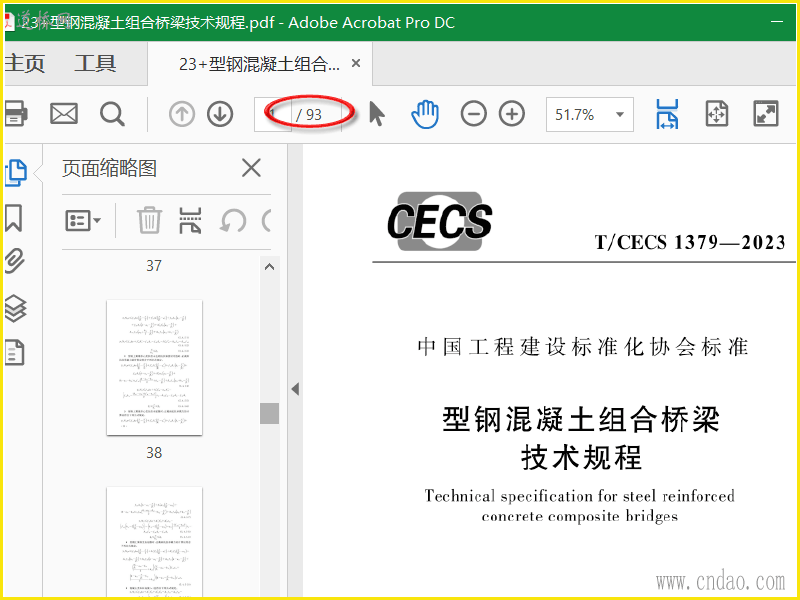The height and width of the screenshot is (600, 800).
Task: Select the arrow selection tool
Action: (377, 113)
